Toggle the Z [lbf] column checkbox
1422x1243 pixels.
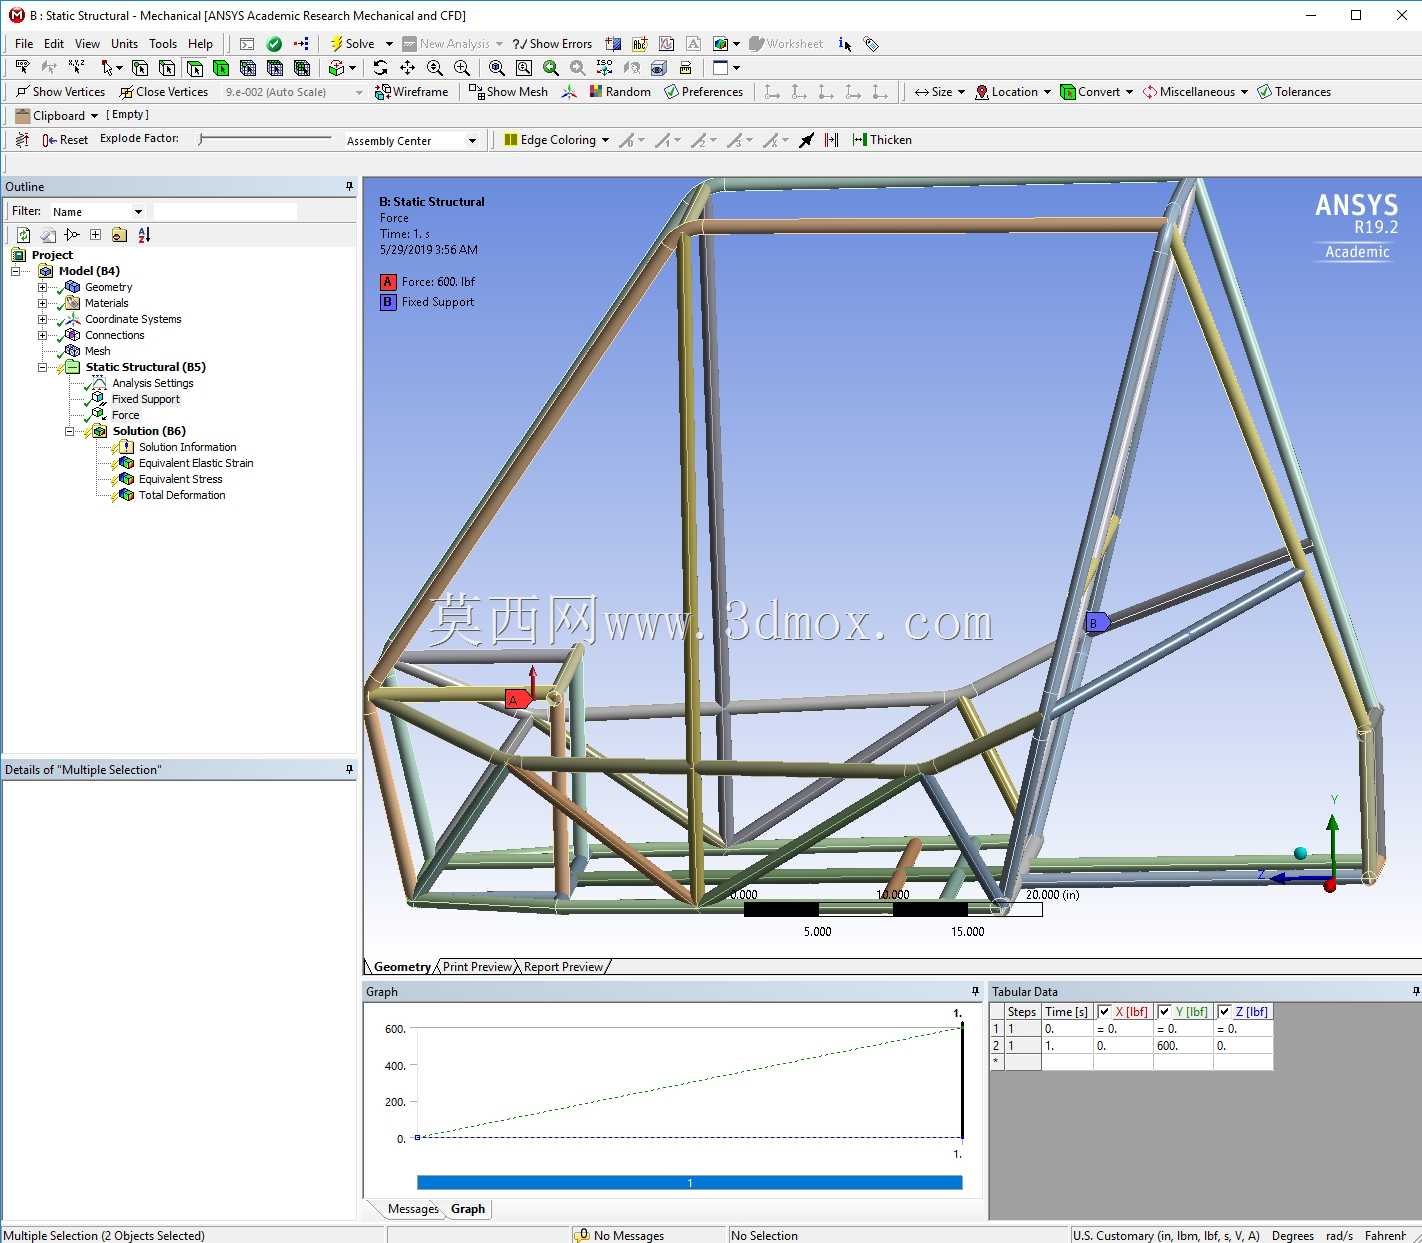tap(1224, 1012)
